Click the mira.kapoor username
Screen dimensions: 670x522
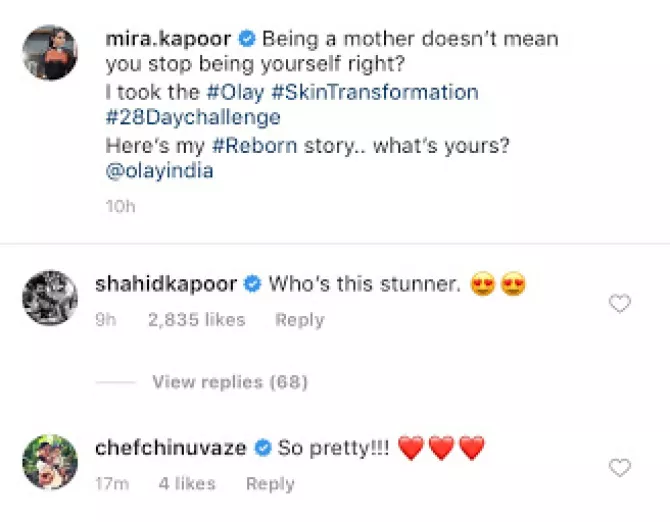click(167, 39)
